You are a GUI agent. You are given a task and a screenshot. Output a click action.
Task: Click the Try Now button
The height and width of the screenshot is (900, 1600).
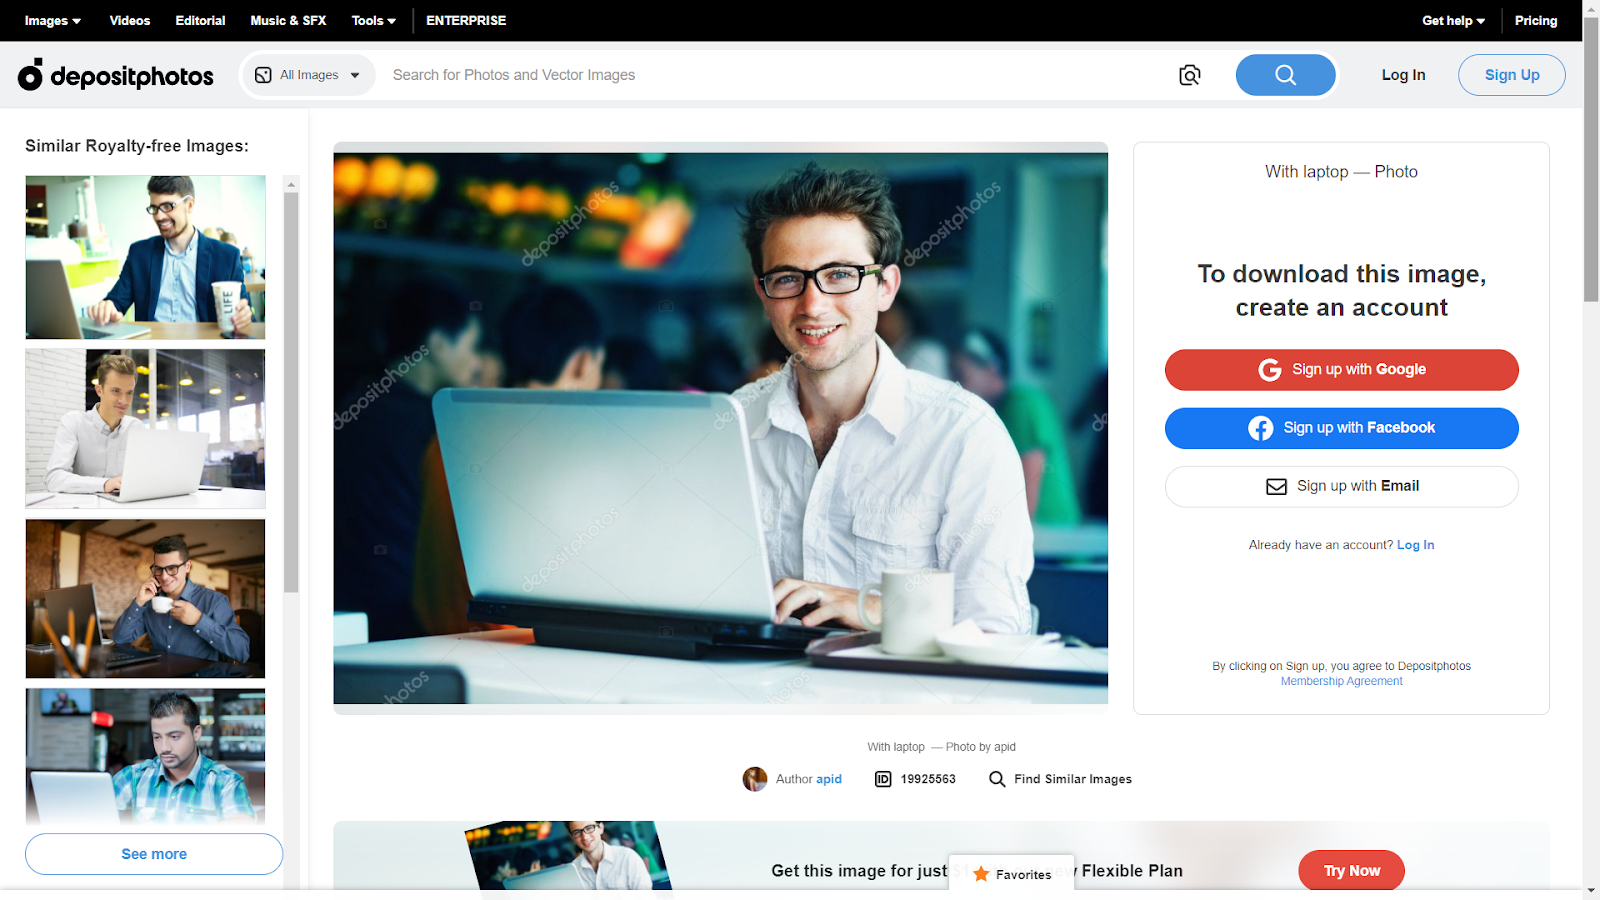pyautogui.click(x=1352, y=871)
